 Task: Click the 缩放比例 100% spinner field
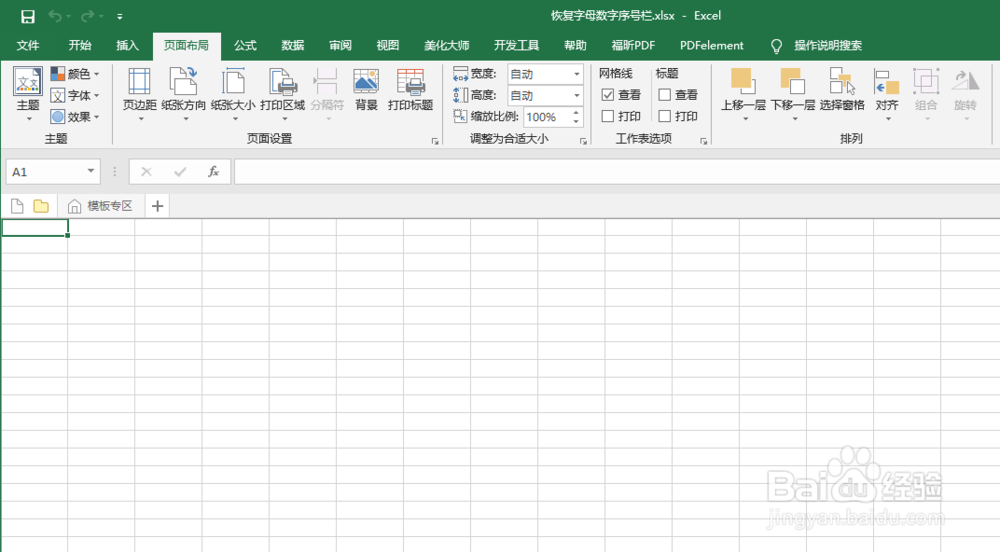pos(553,117)
